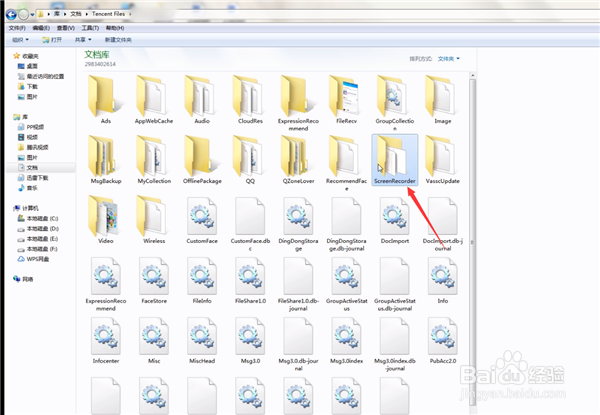Open the 排列方式 文件夹 dropdown
The image size is (600, 415).
[x=448, y=59]
